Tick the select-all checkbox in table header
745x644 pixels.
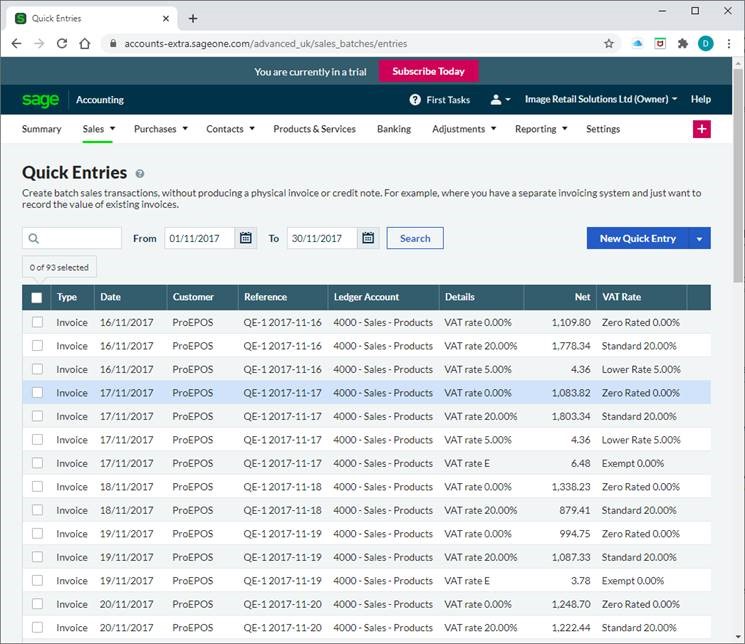(37, 297)
